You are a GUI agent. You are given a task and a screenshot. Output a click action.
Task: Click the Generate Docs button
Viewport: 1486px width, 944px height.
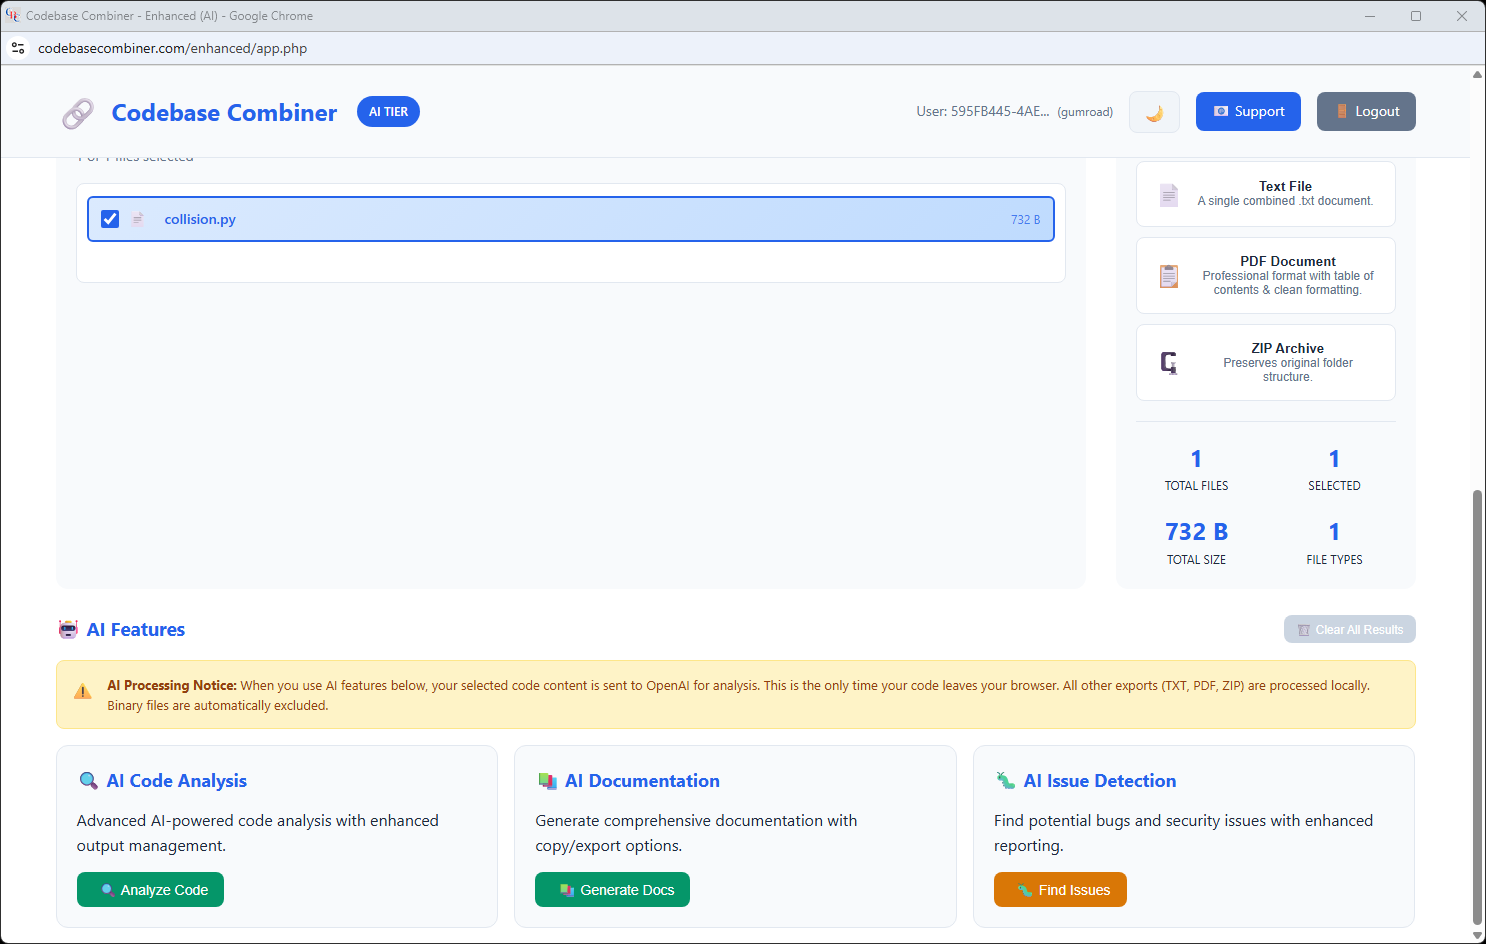click(612, 890)
